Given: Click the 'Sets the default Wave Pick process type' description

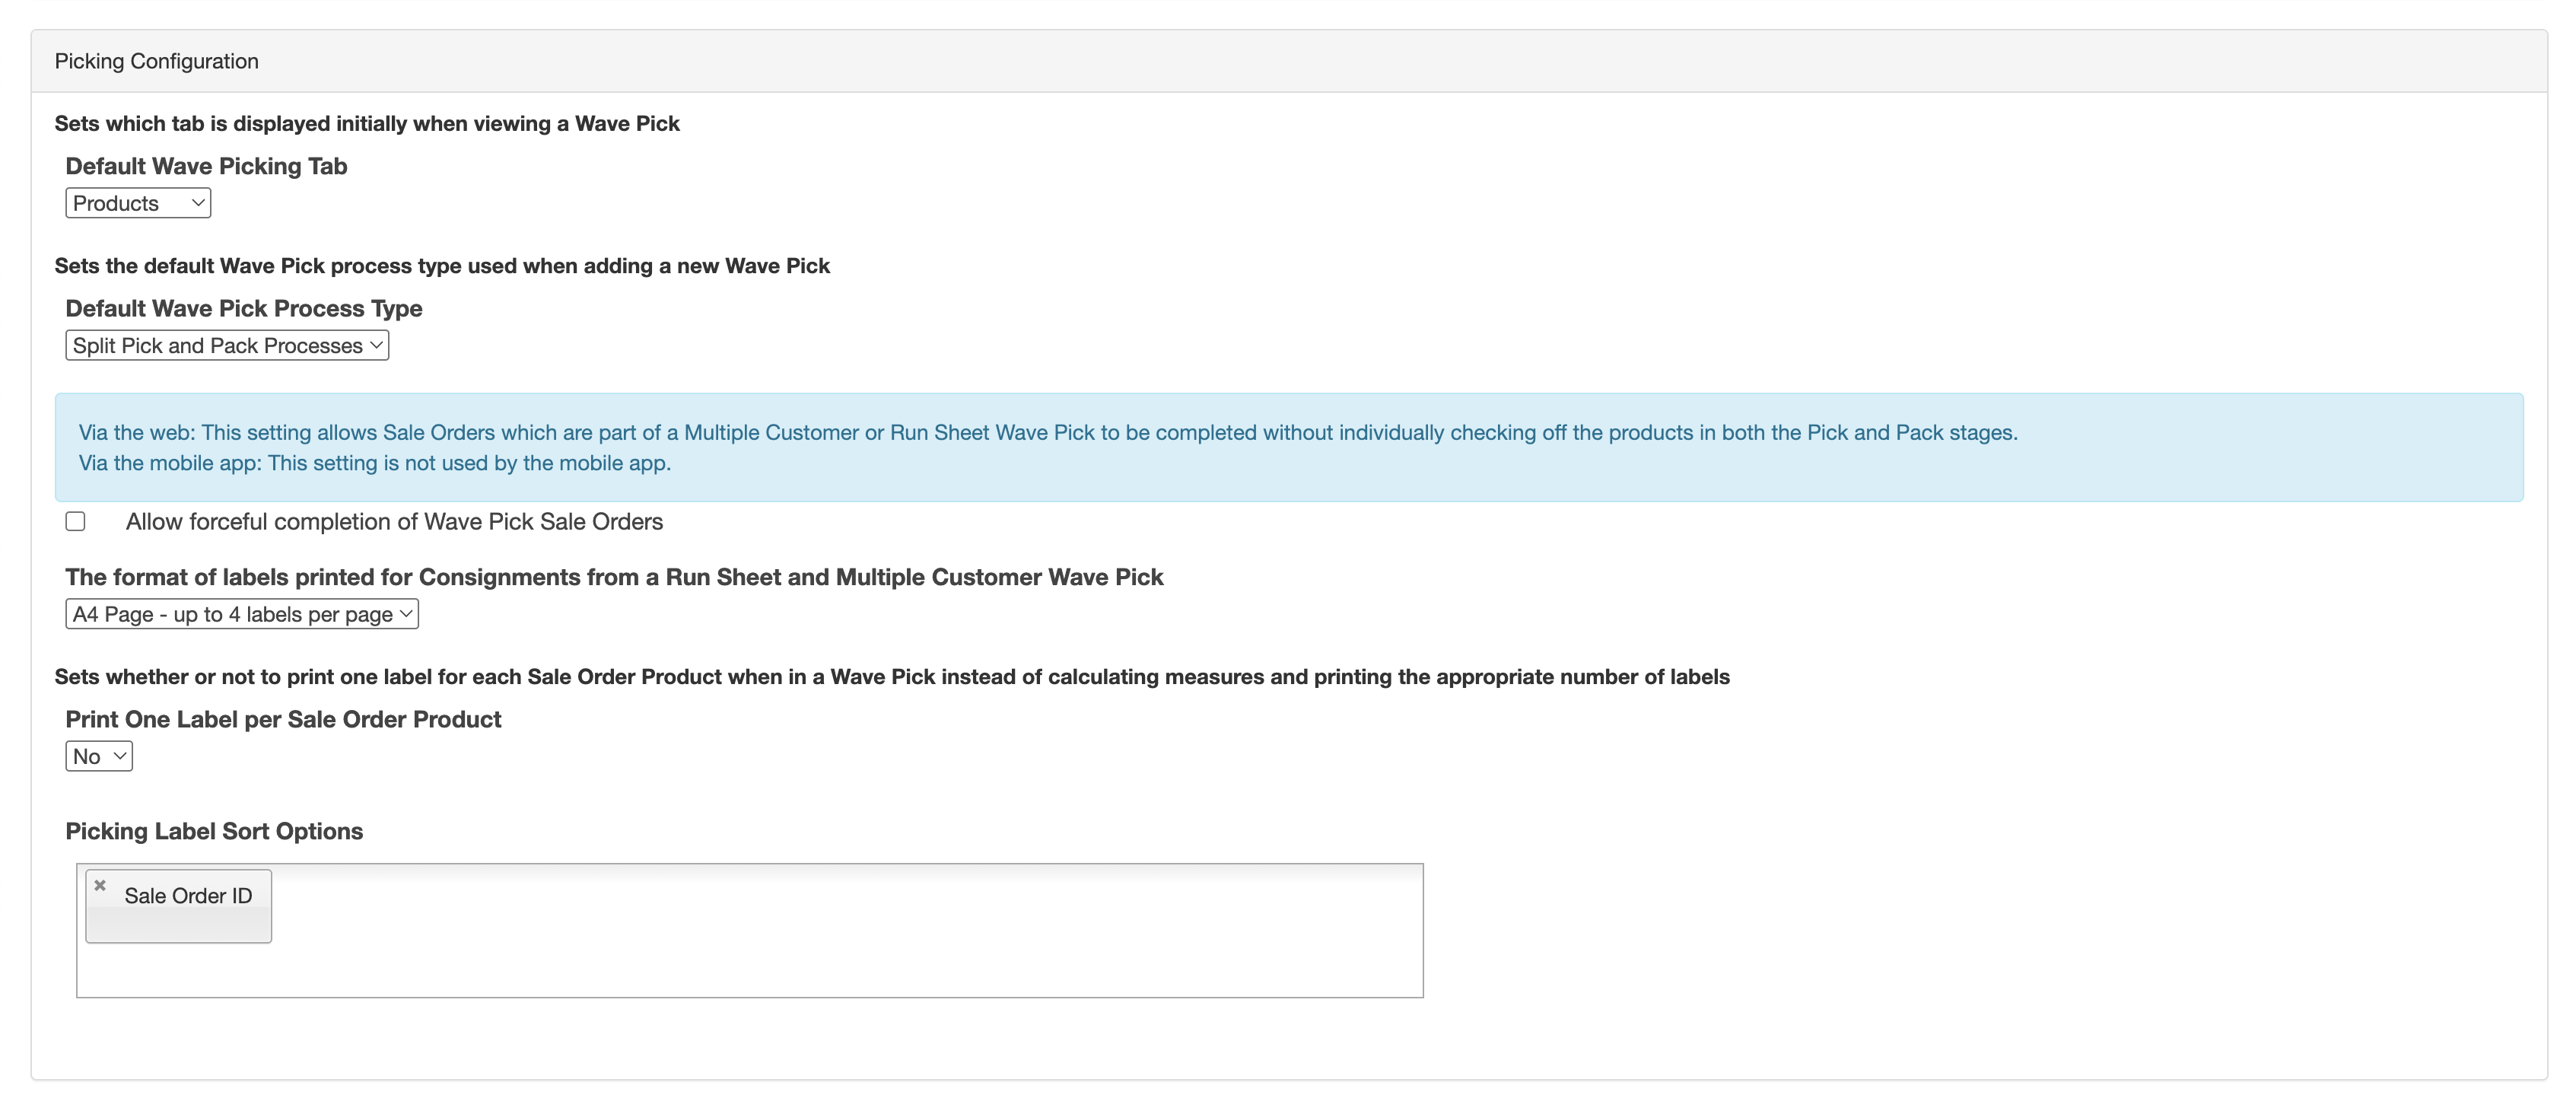Looking at the screenshot, I should click(442, 266).
